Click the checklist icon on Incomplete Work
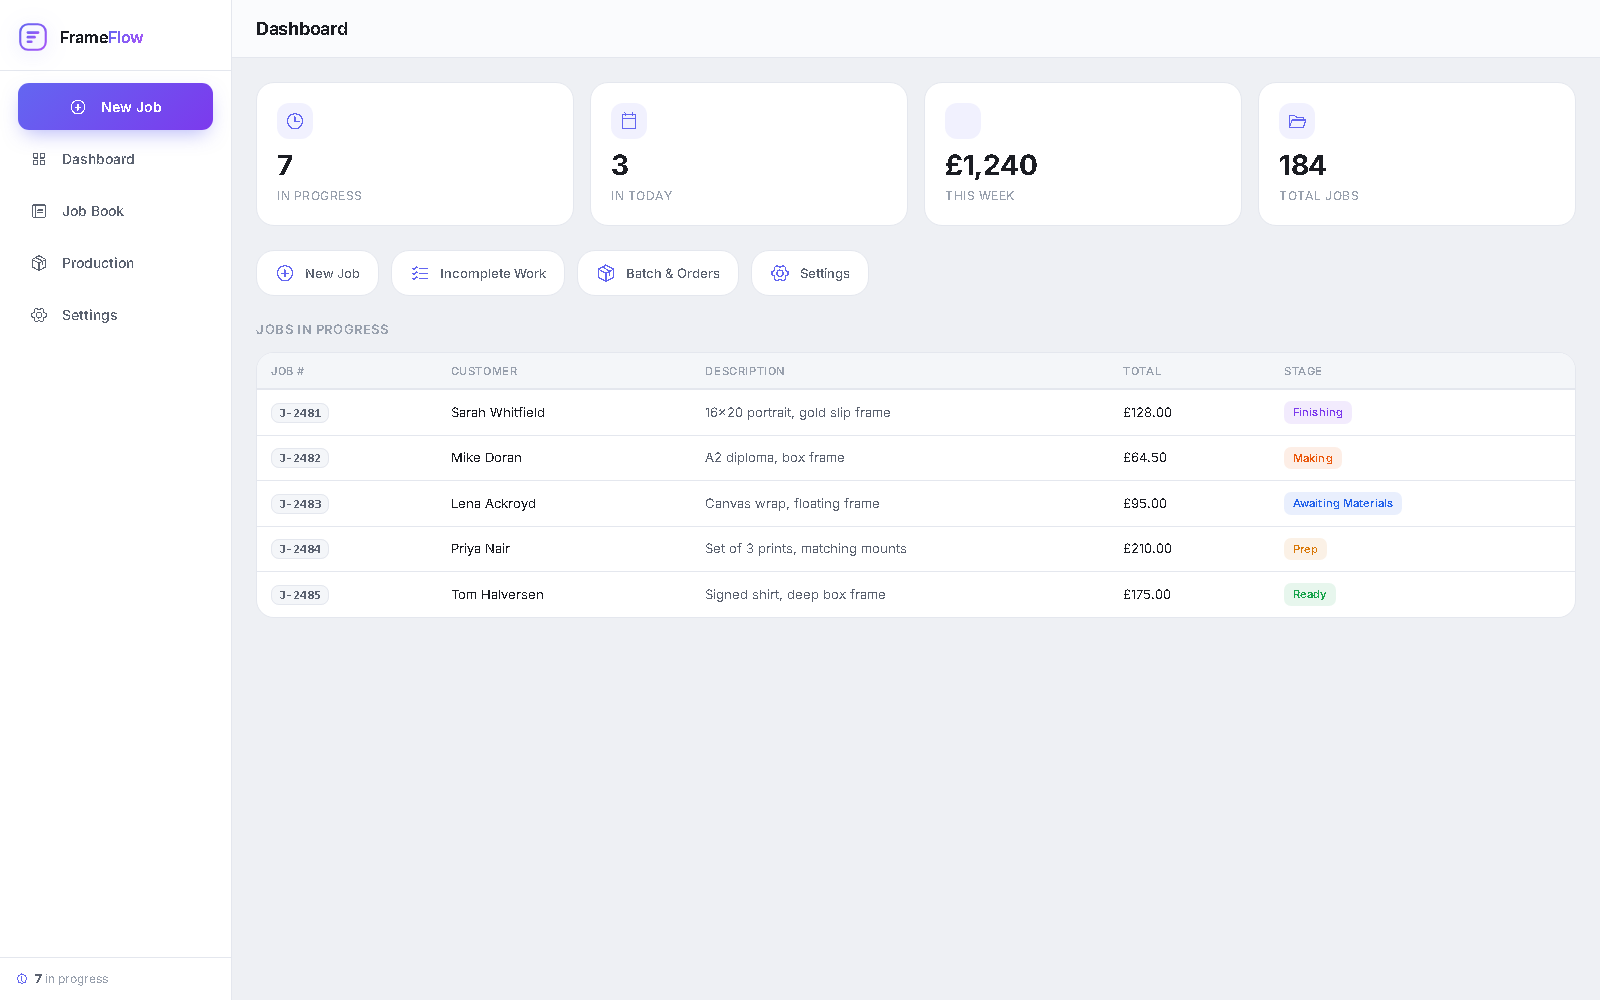1600x1000 pixels. [x=420, y=273]
